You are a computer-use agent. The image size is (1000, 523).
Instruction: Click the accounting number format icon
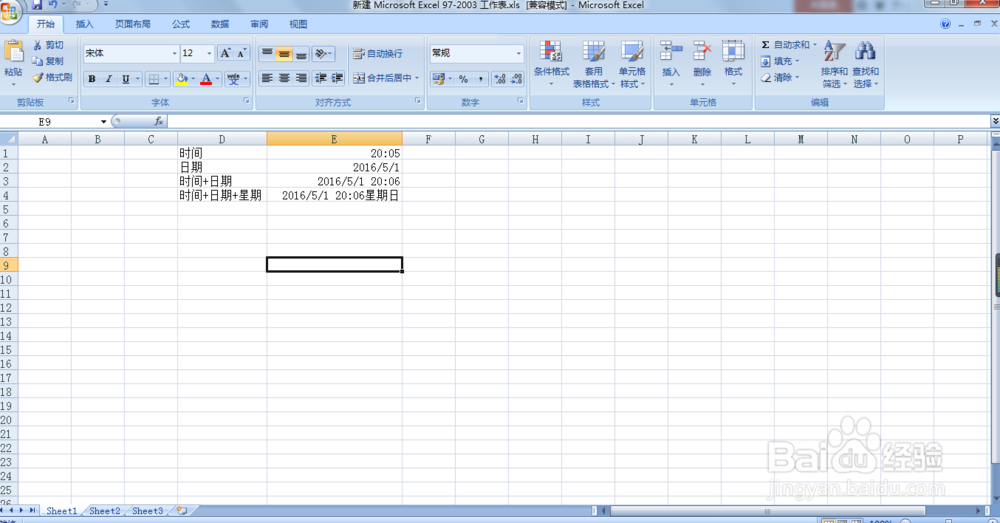pyautogui.click(x=439, y=79)
